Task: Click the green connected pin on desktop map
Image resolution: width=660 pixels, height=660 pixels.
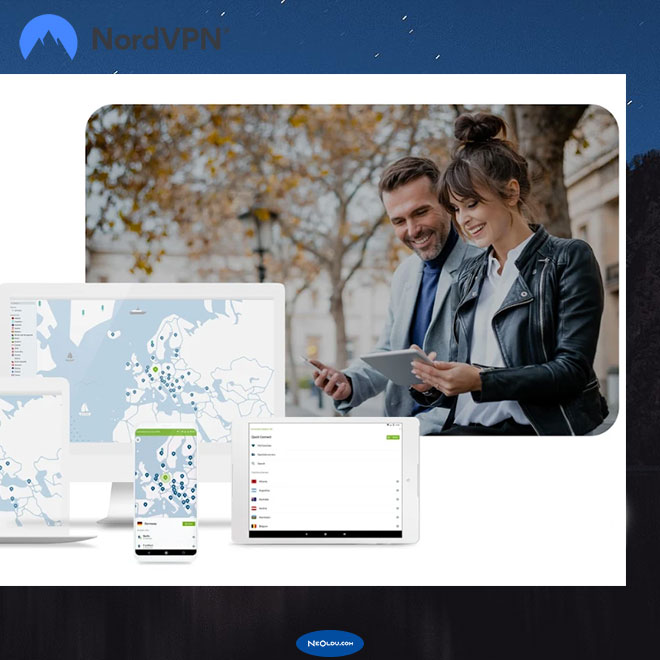Action: pyautogui.click(x=155, y=371)
